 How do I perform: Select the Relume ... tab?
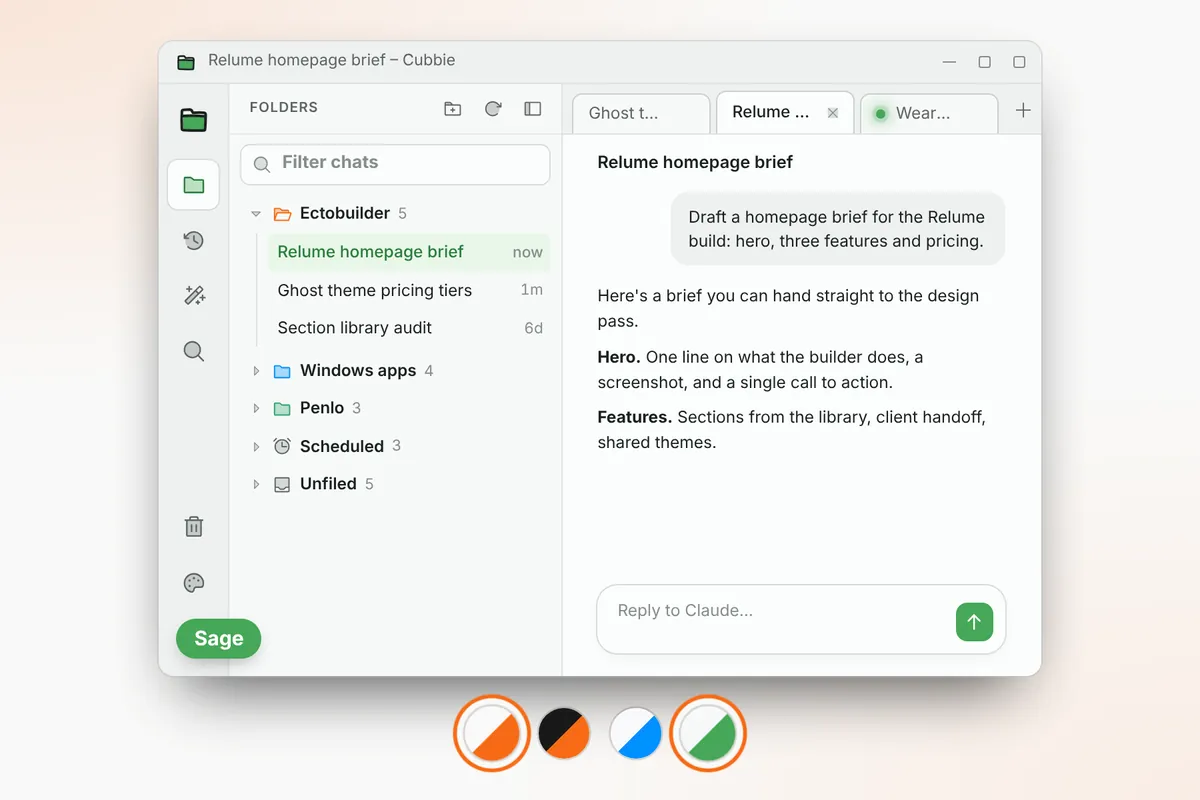coord(785,113)
